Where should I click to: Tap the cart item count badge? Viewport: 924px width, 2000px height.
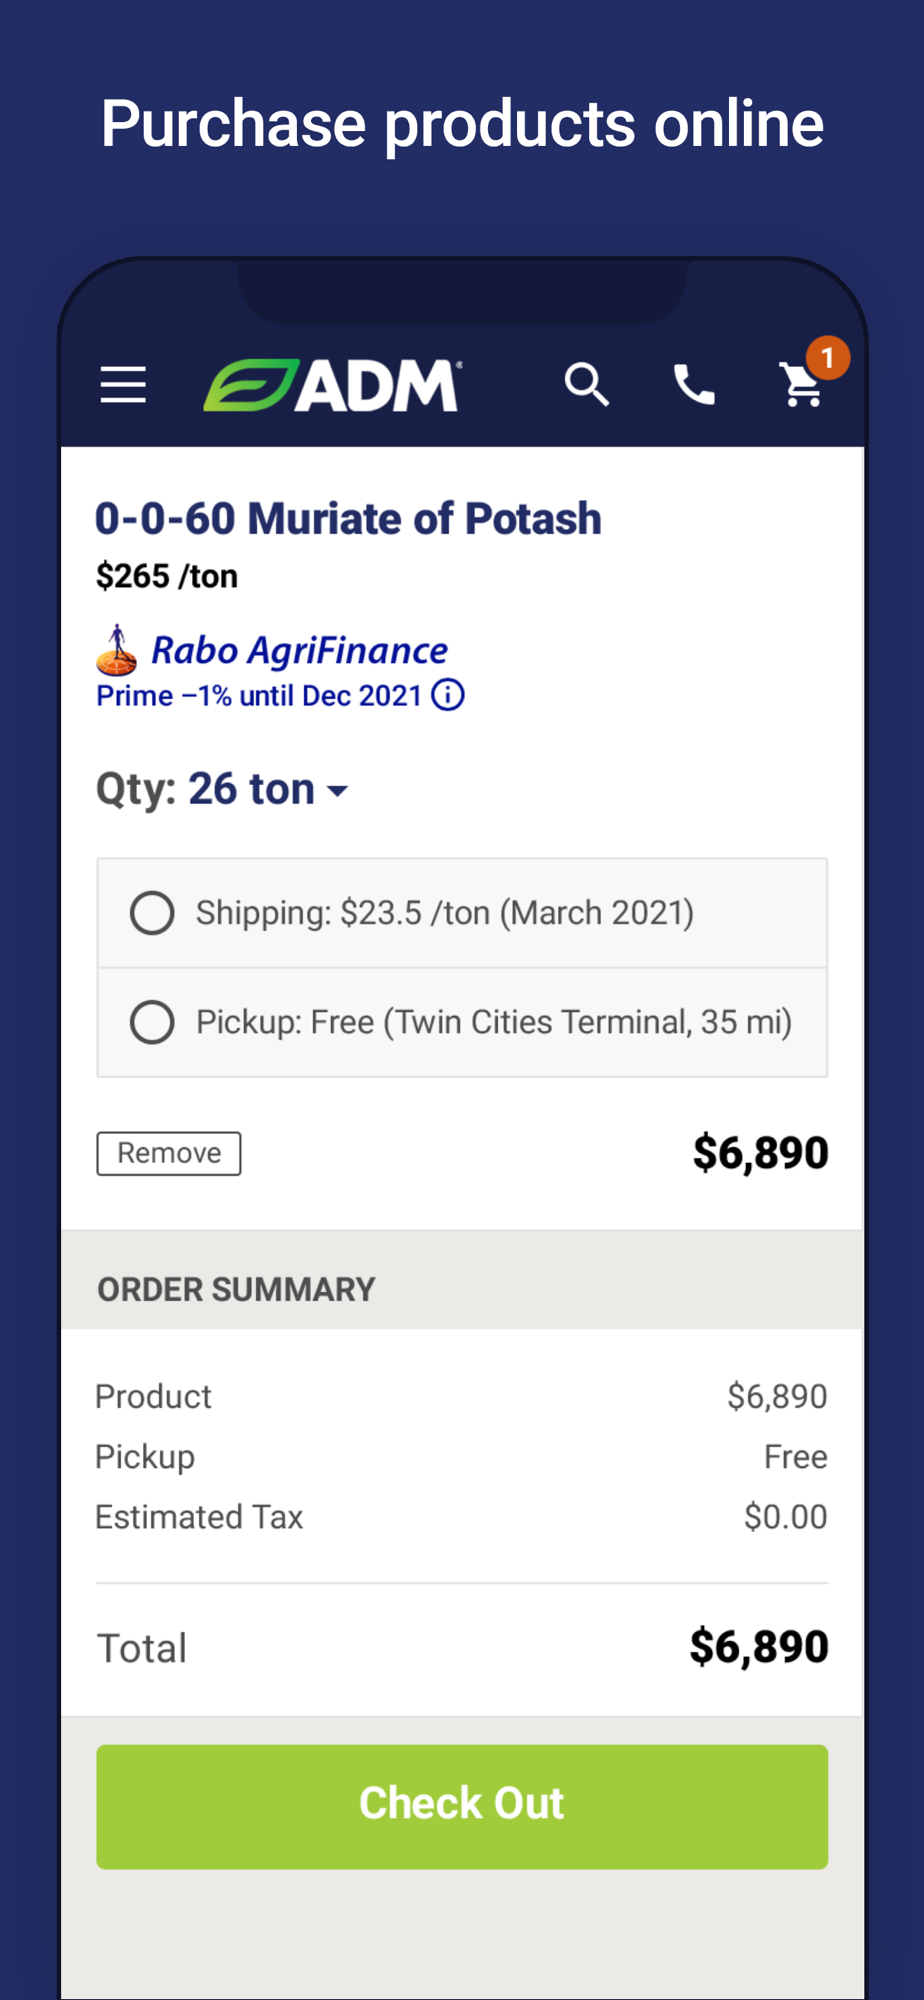point(828,357)
